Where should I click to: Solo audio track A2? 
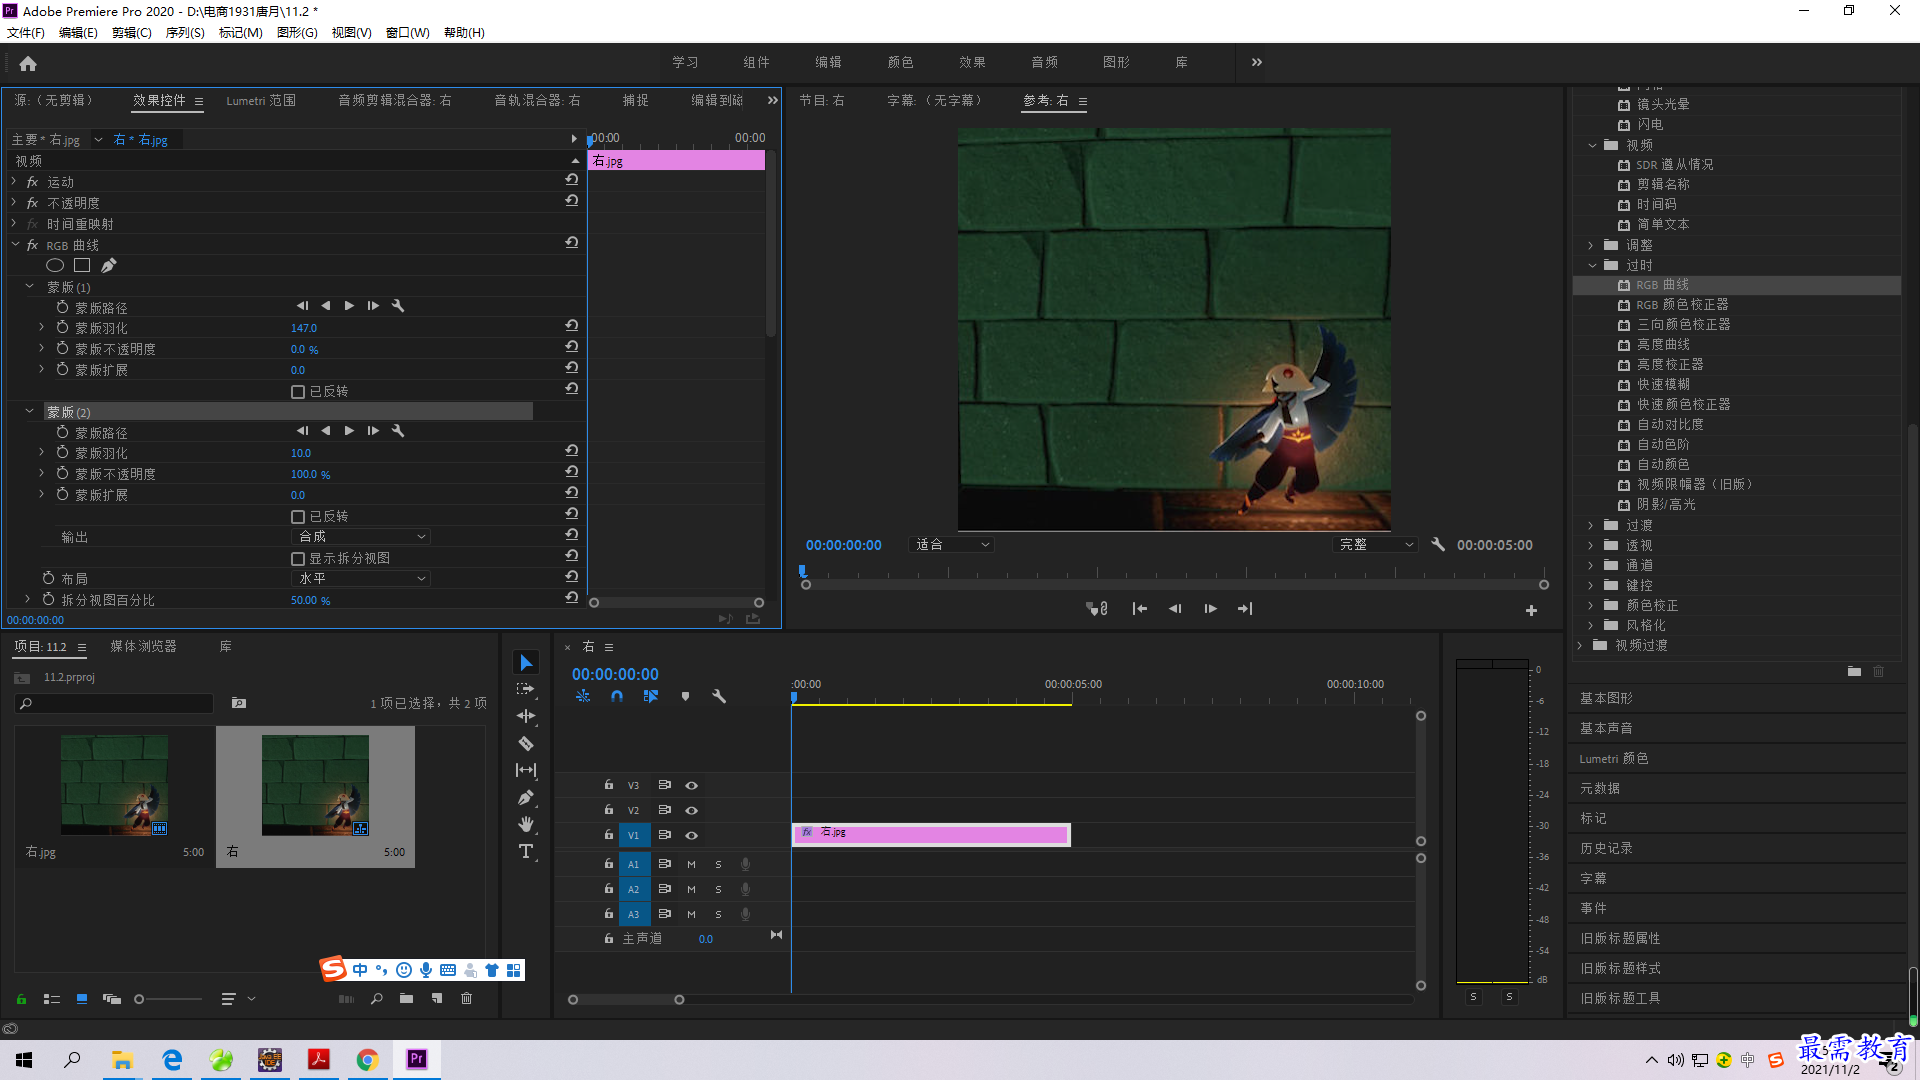tap(718, 889)
